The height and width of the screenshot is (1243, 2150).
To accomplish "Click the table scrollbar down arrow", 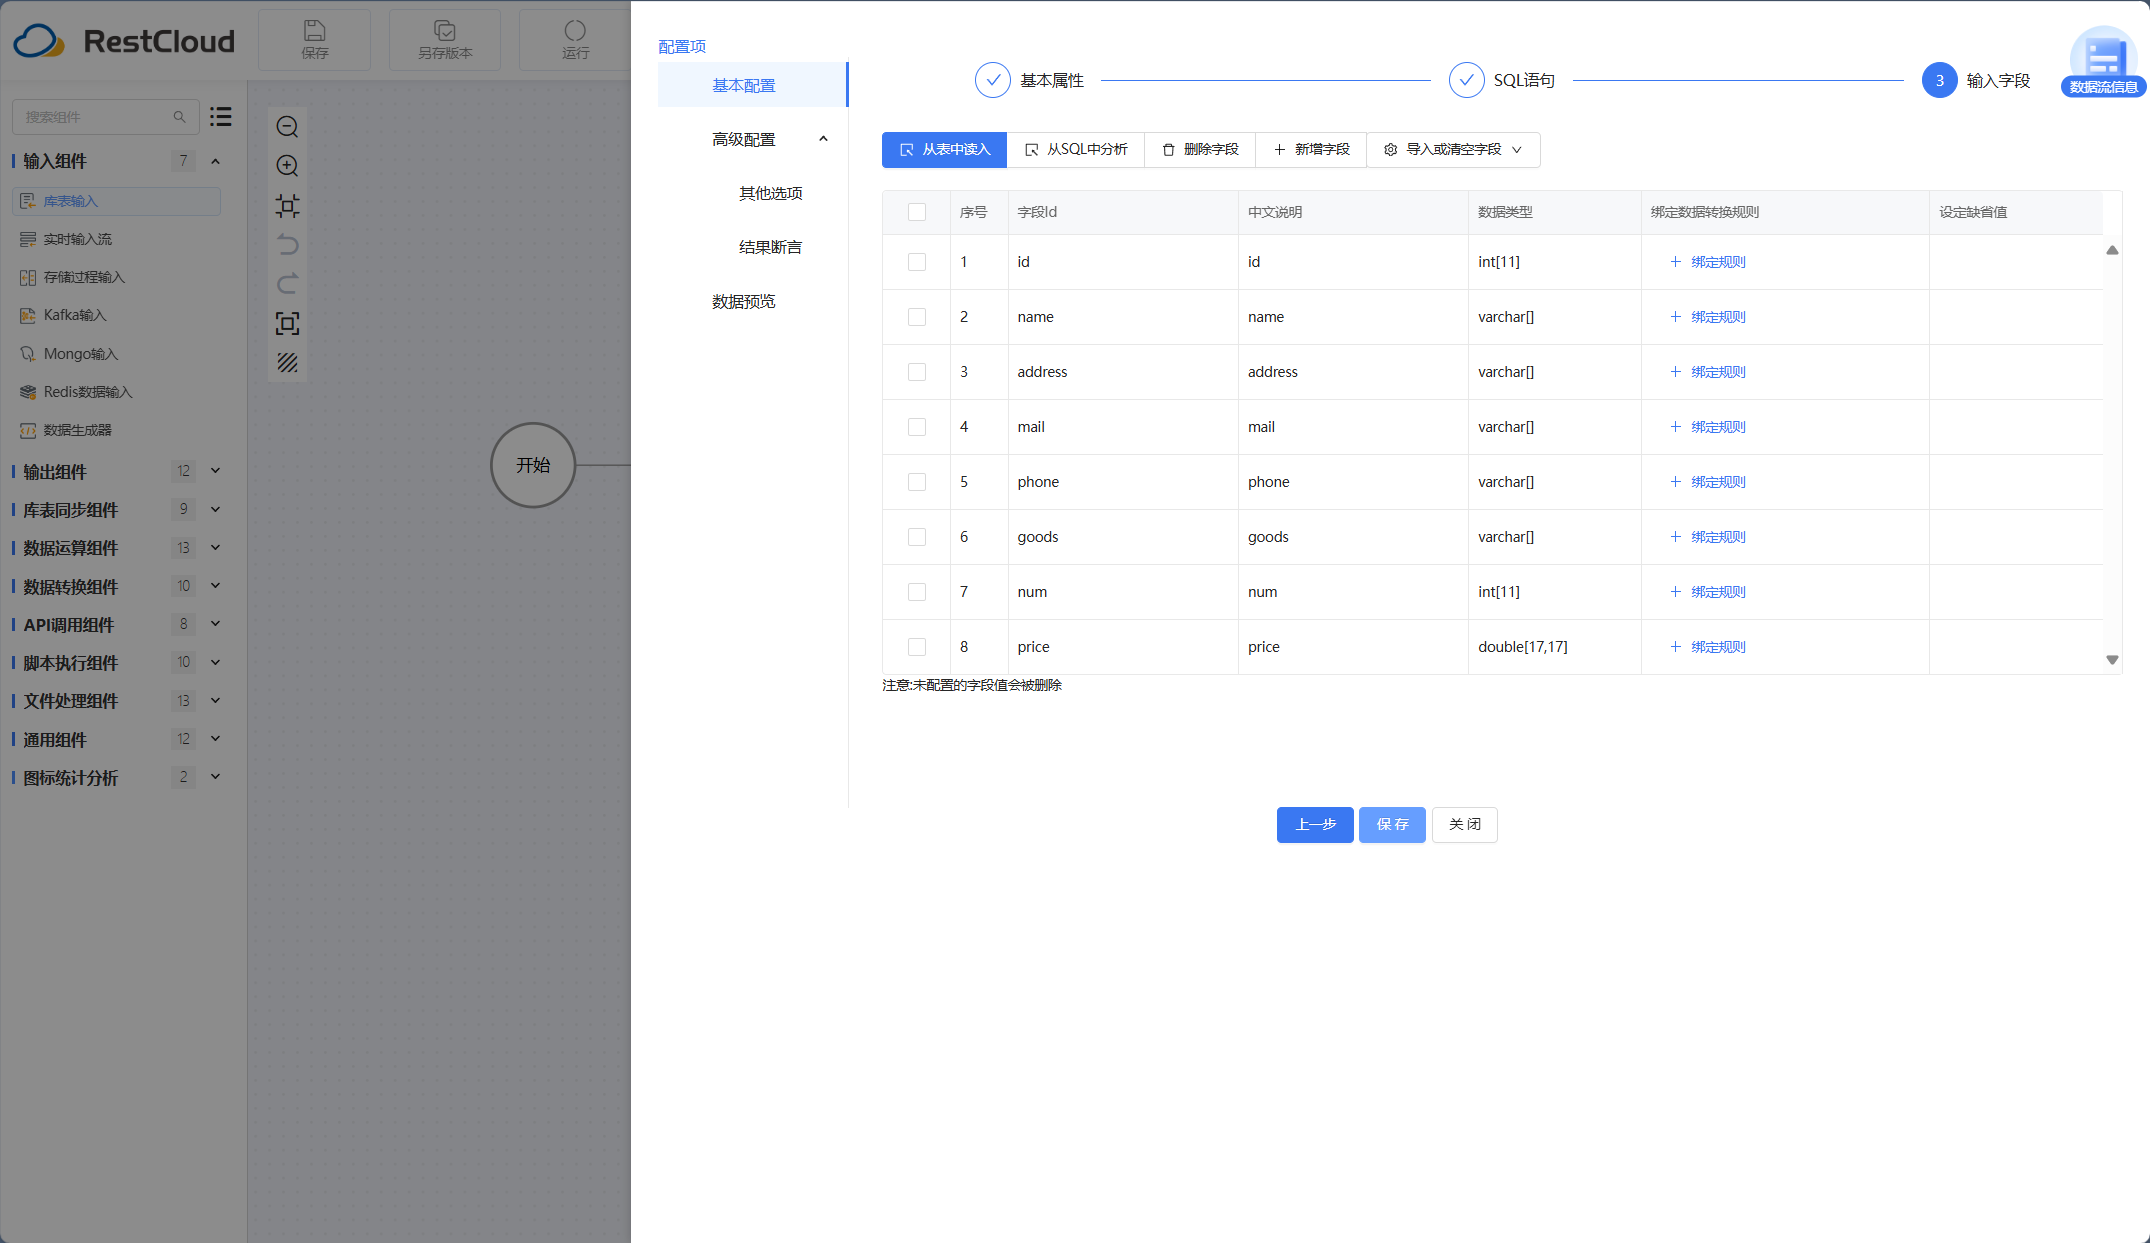I will (x=2112, y=660).
